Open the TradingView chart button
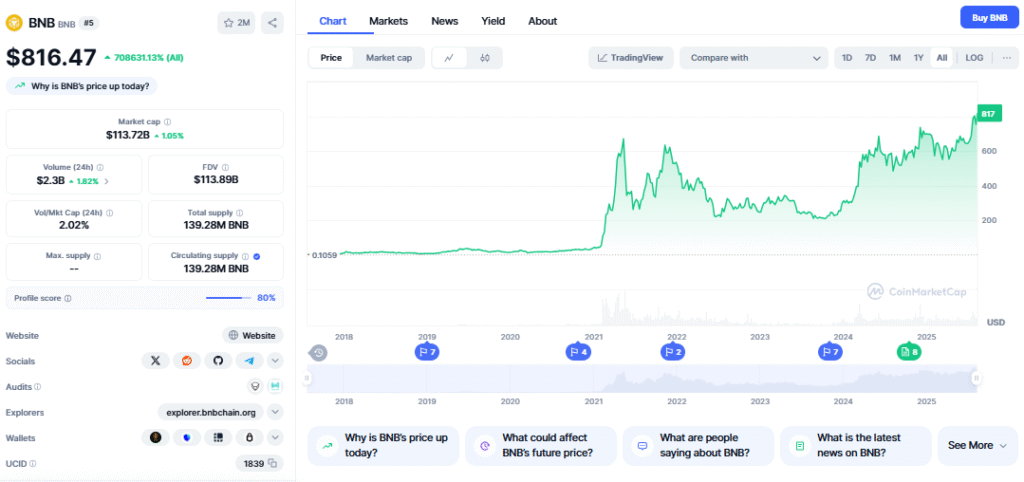Image resolution: width=1024 pixels, height=482 pixels. click(630, 58)
